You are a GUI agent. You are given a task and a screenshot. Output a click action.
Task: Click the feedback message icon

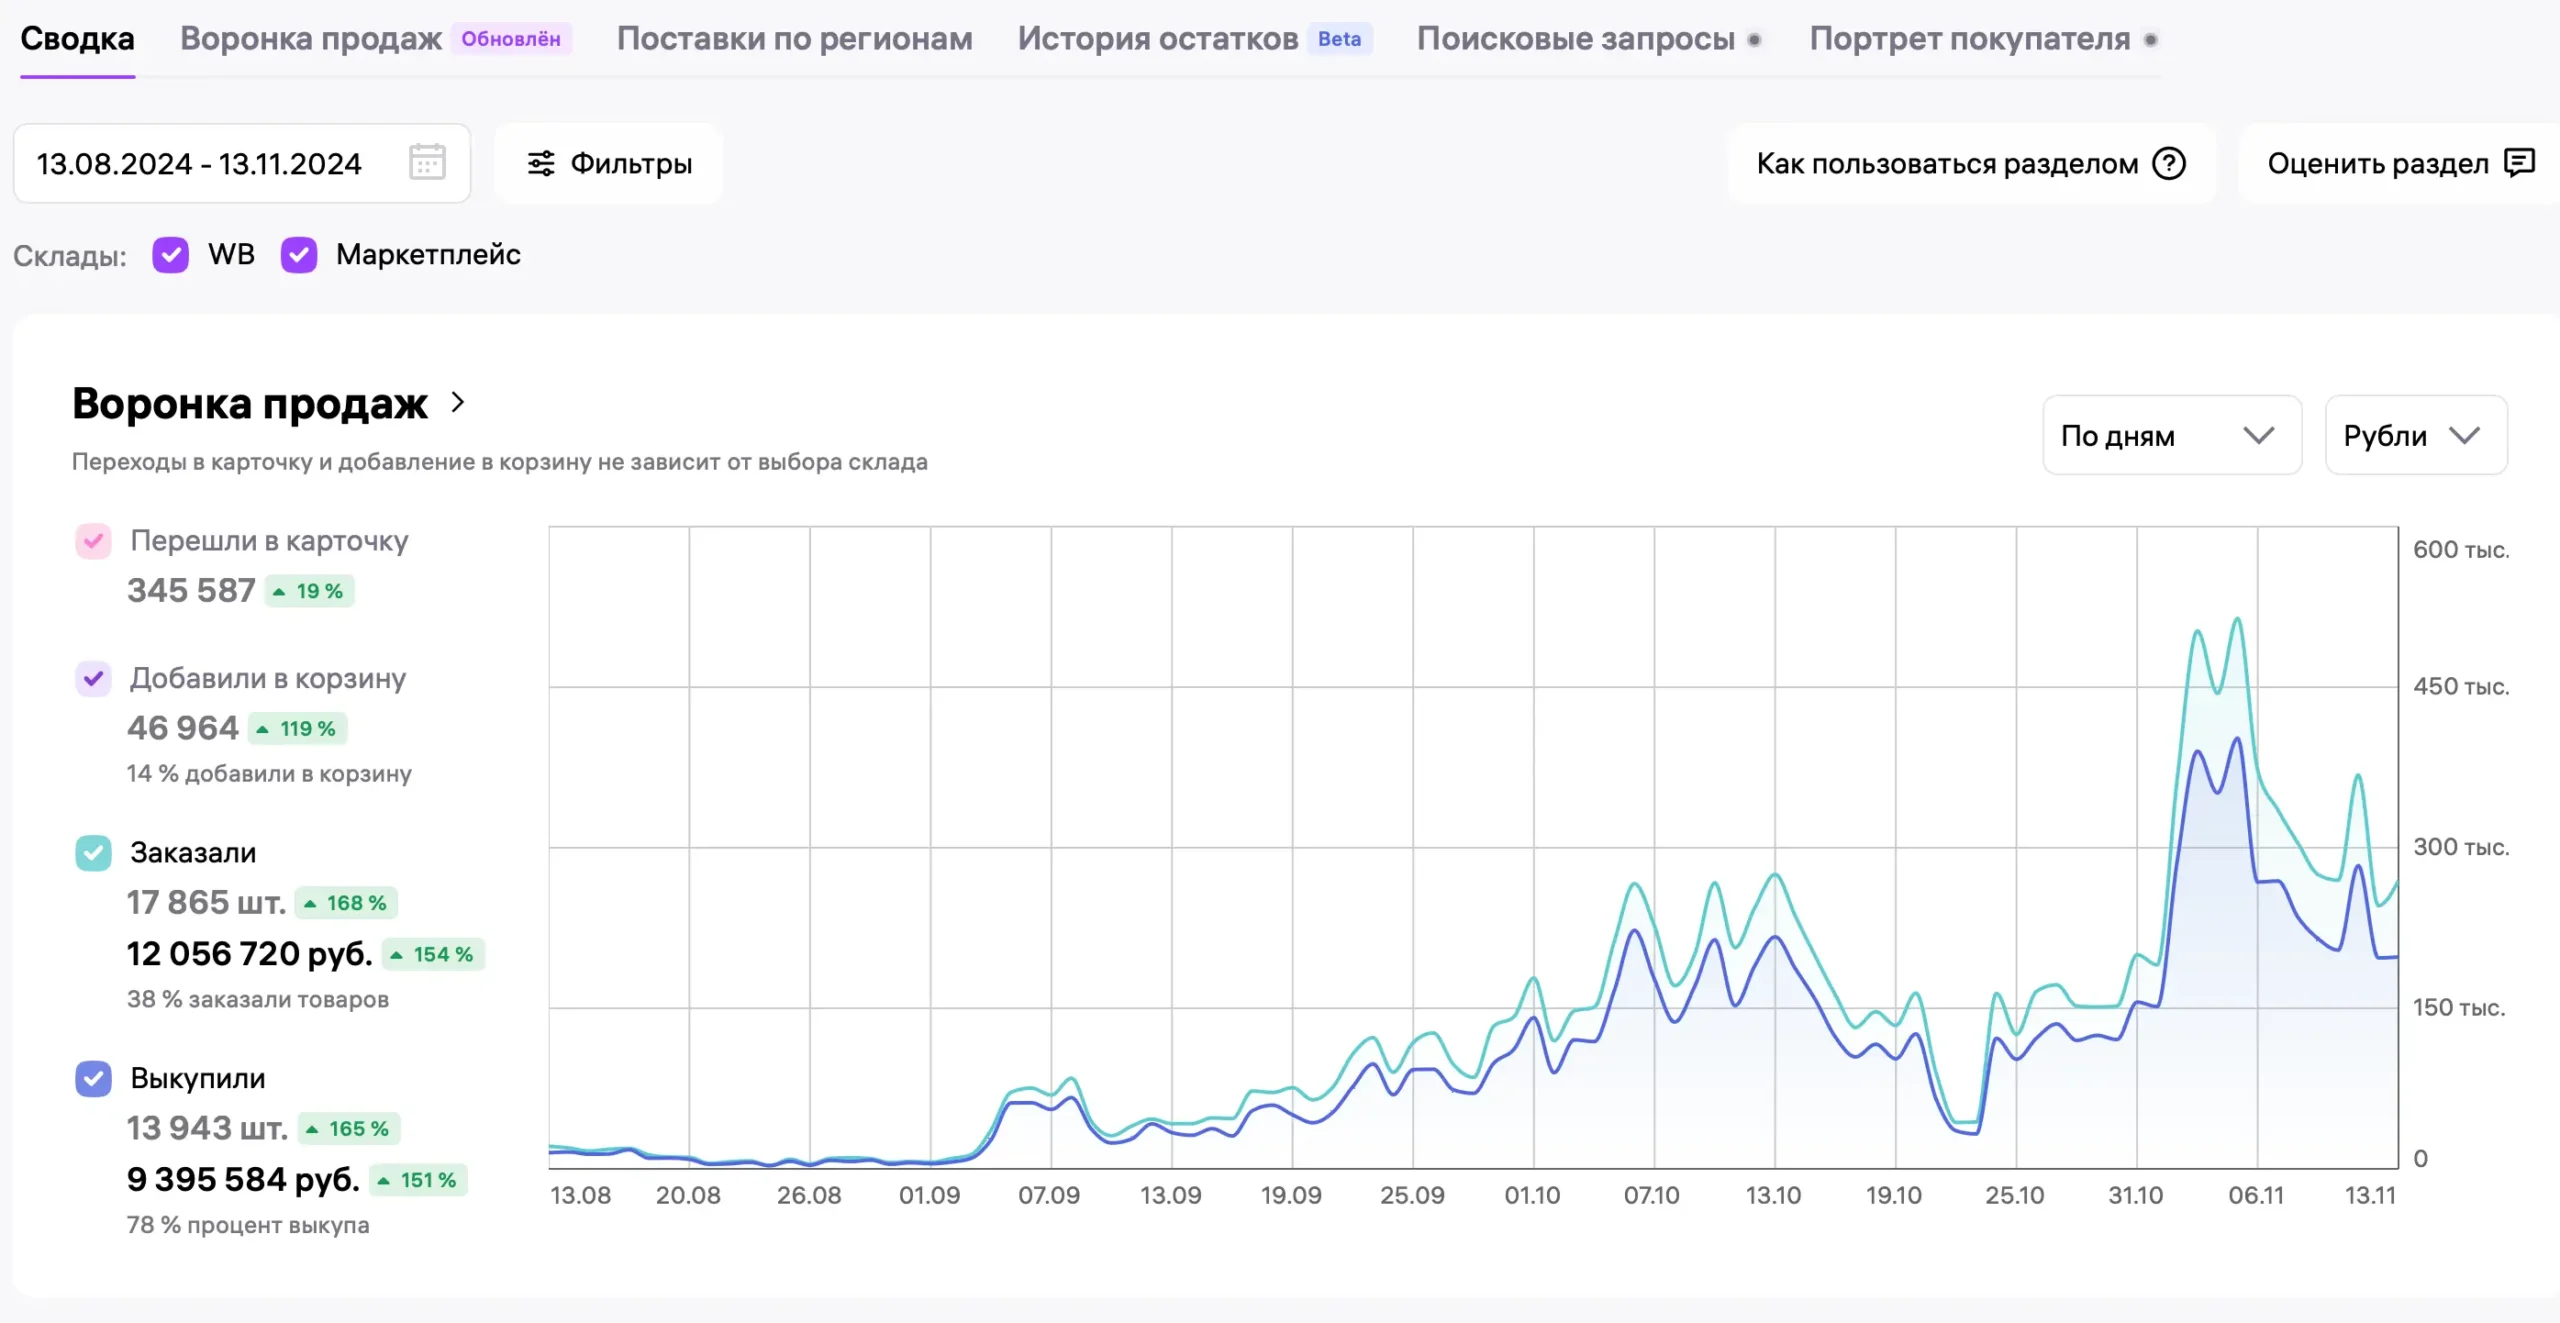click(x=2519, y=162)
